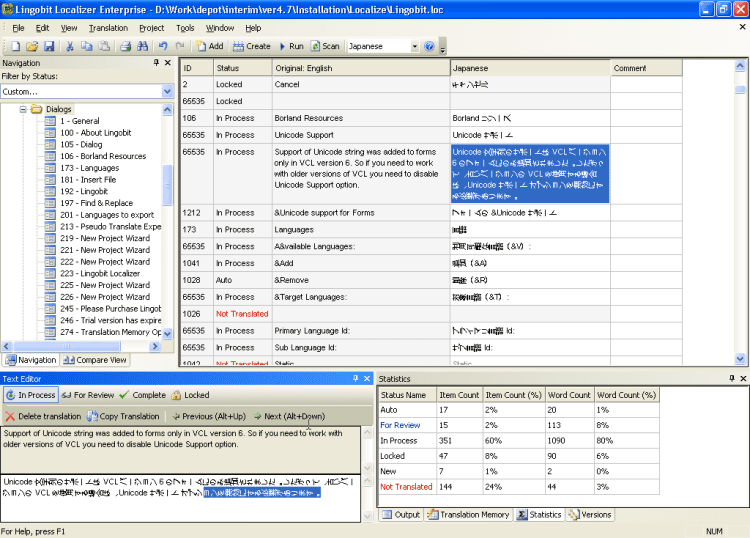Run the localization with Run button
The image size is (750, 538).
290,46
